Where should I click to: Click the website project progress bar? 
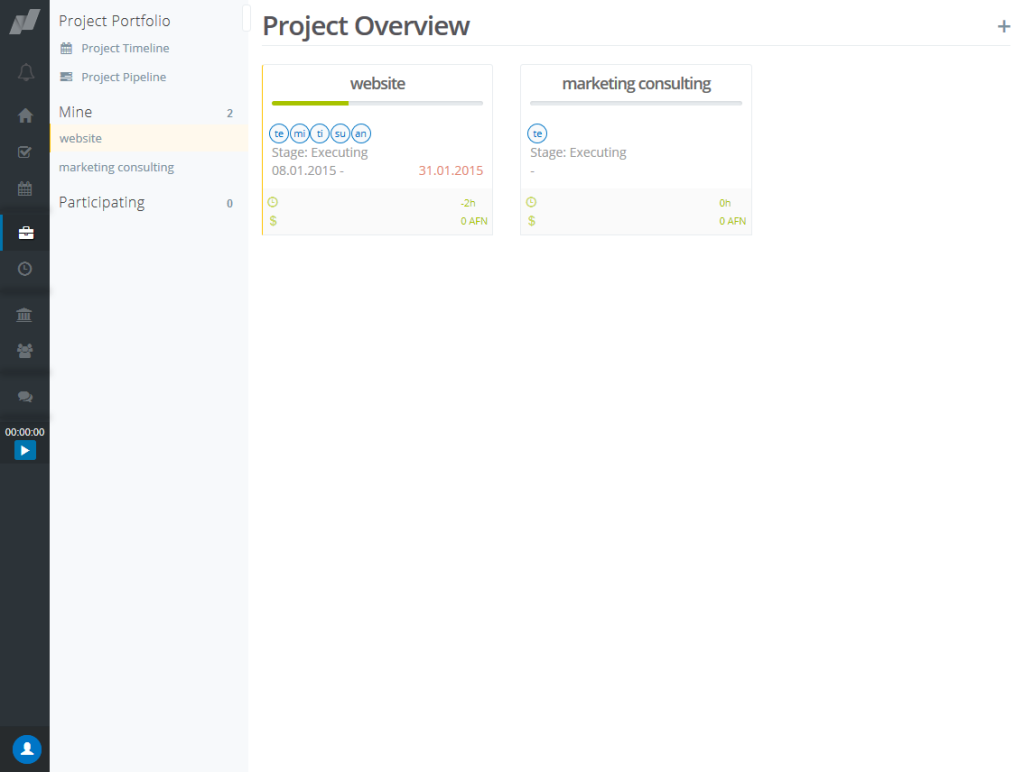pos(377,103)
